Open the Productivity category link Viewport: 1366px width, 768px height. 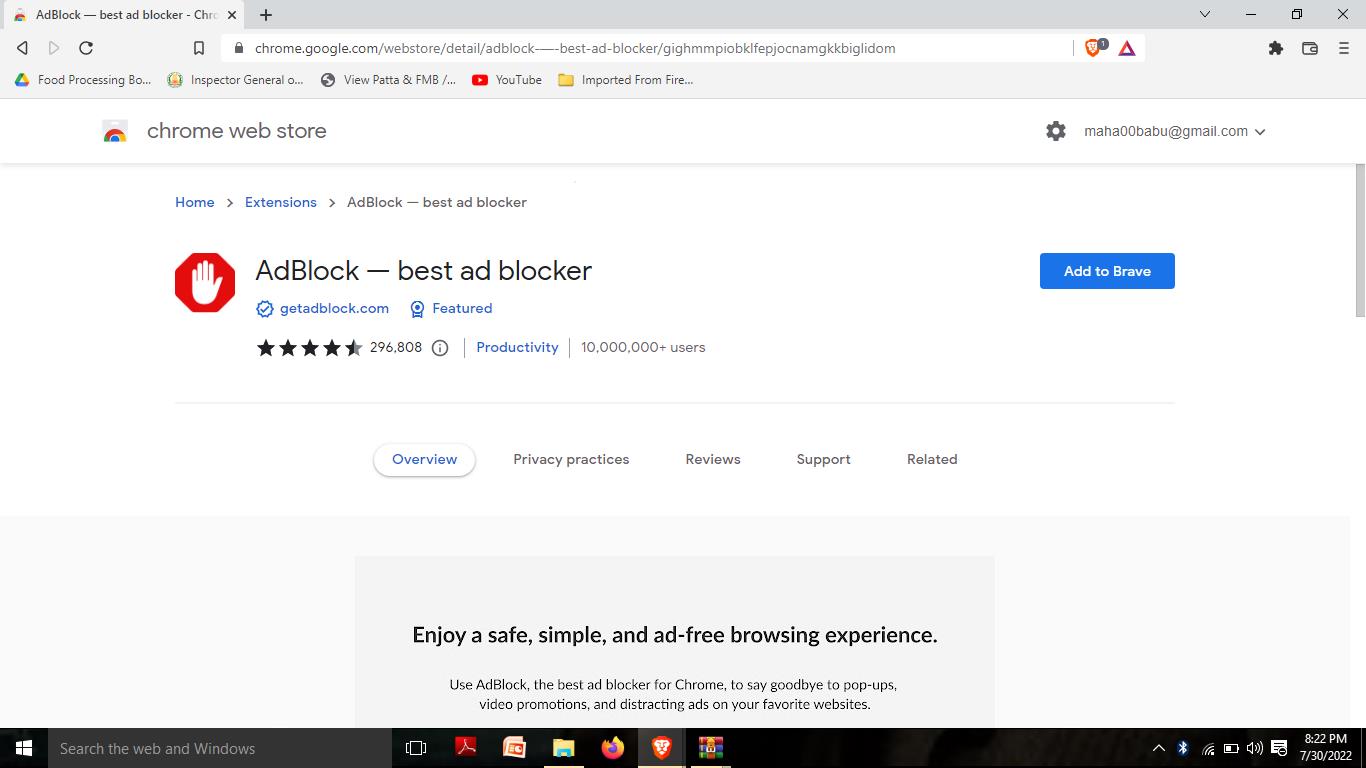[517, 347]
